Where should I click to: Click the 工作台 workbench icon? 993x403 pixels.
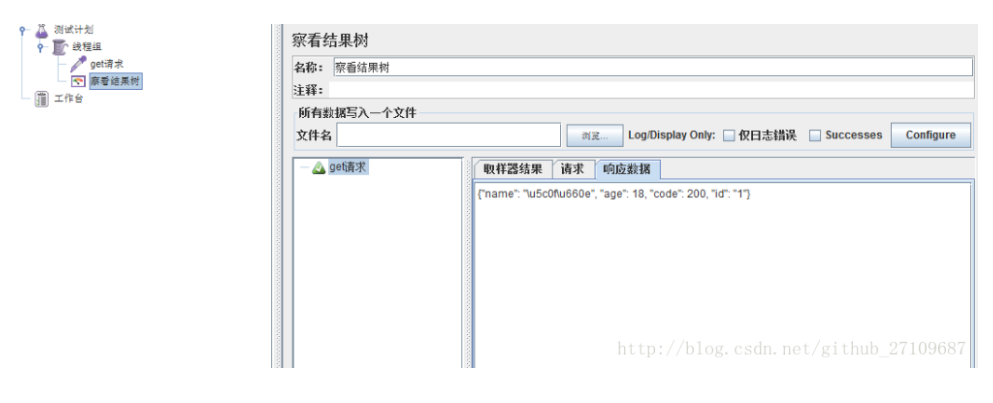[42, 99]
